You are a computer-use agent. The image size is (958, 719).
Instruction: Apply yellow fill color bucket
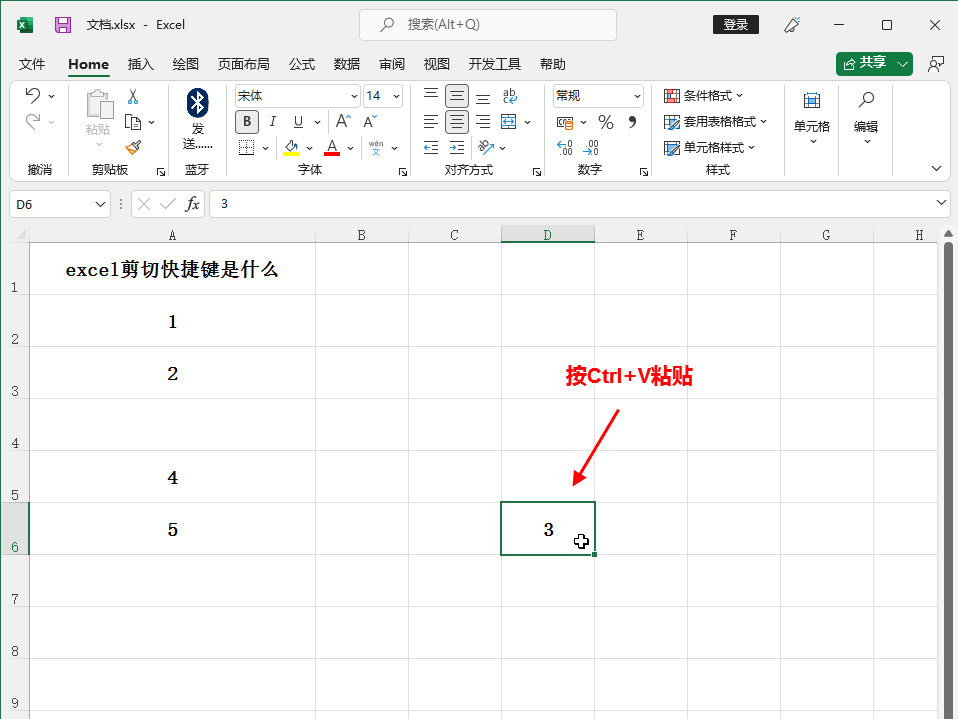coord(291,147)
